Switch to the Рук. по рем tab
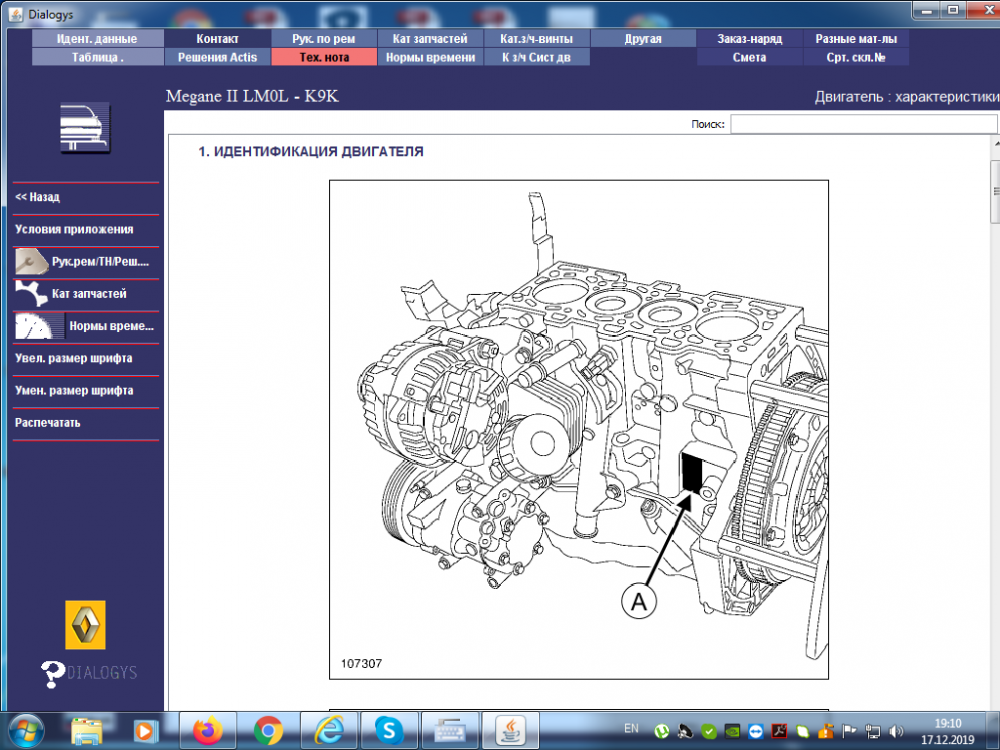This screenshot has width=1000, height=750. (x=324, y=39)
